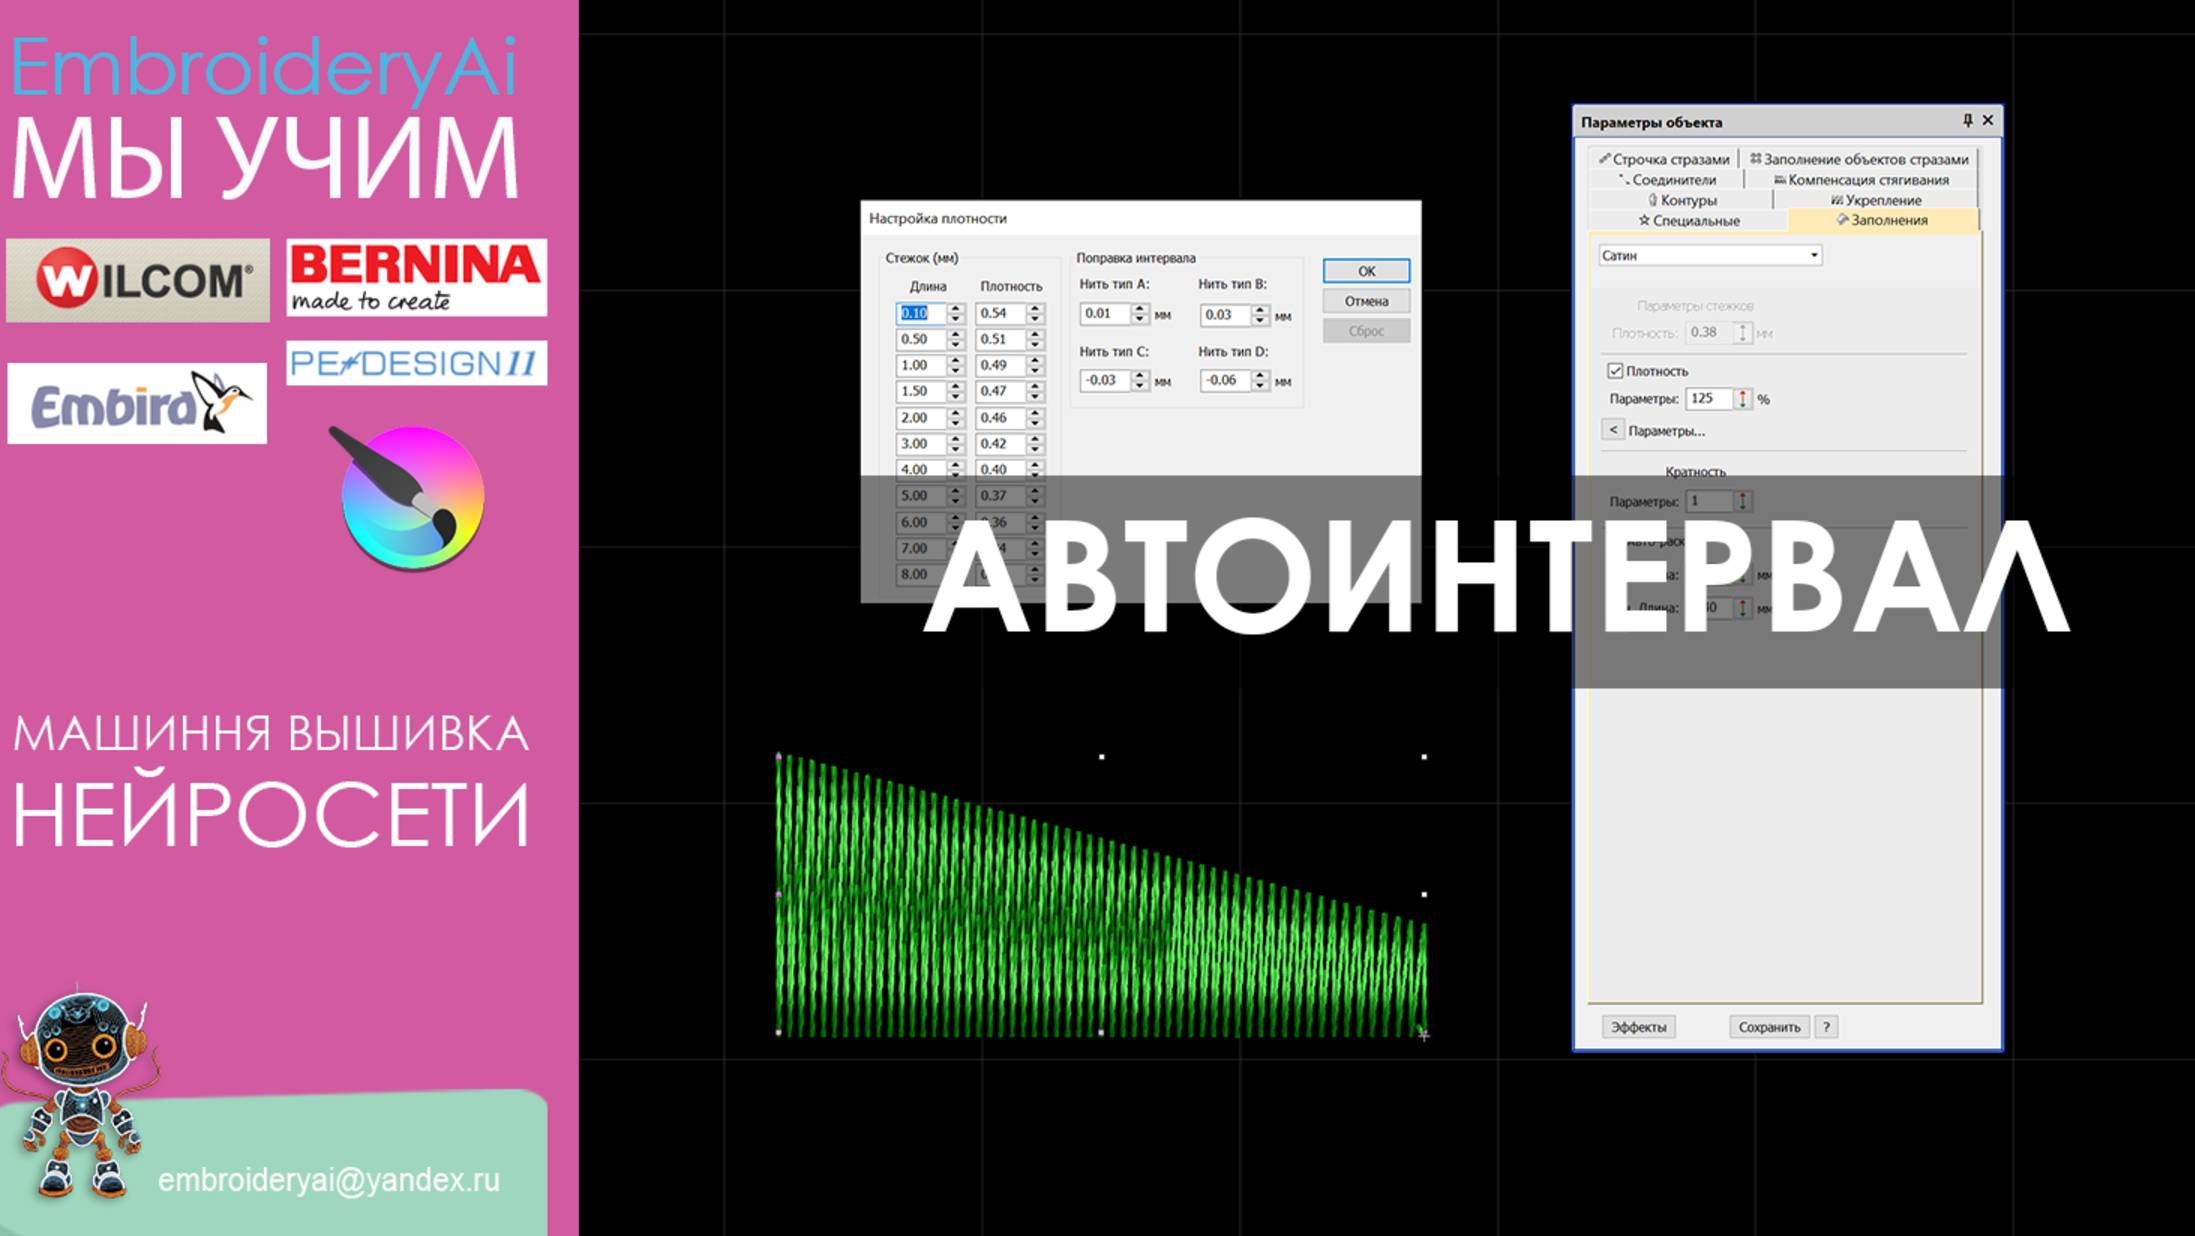Click the Отмена button
2195x1236 pixels.
pyautogui.click(x=1365, y=301)
